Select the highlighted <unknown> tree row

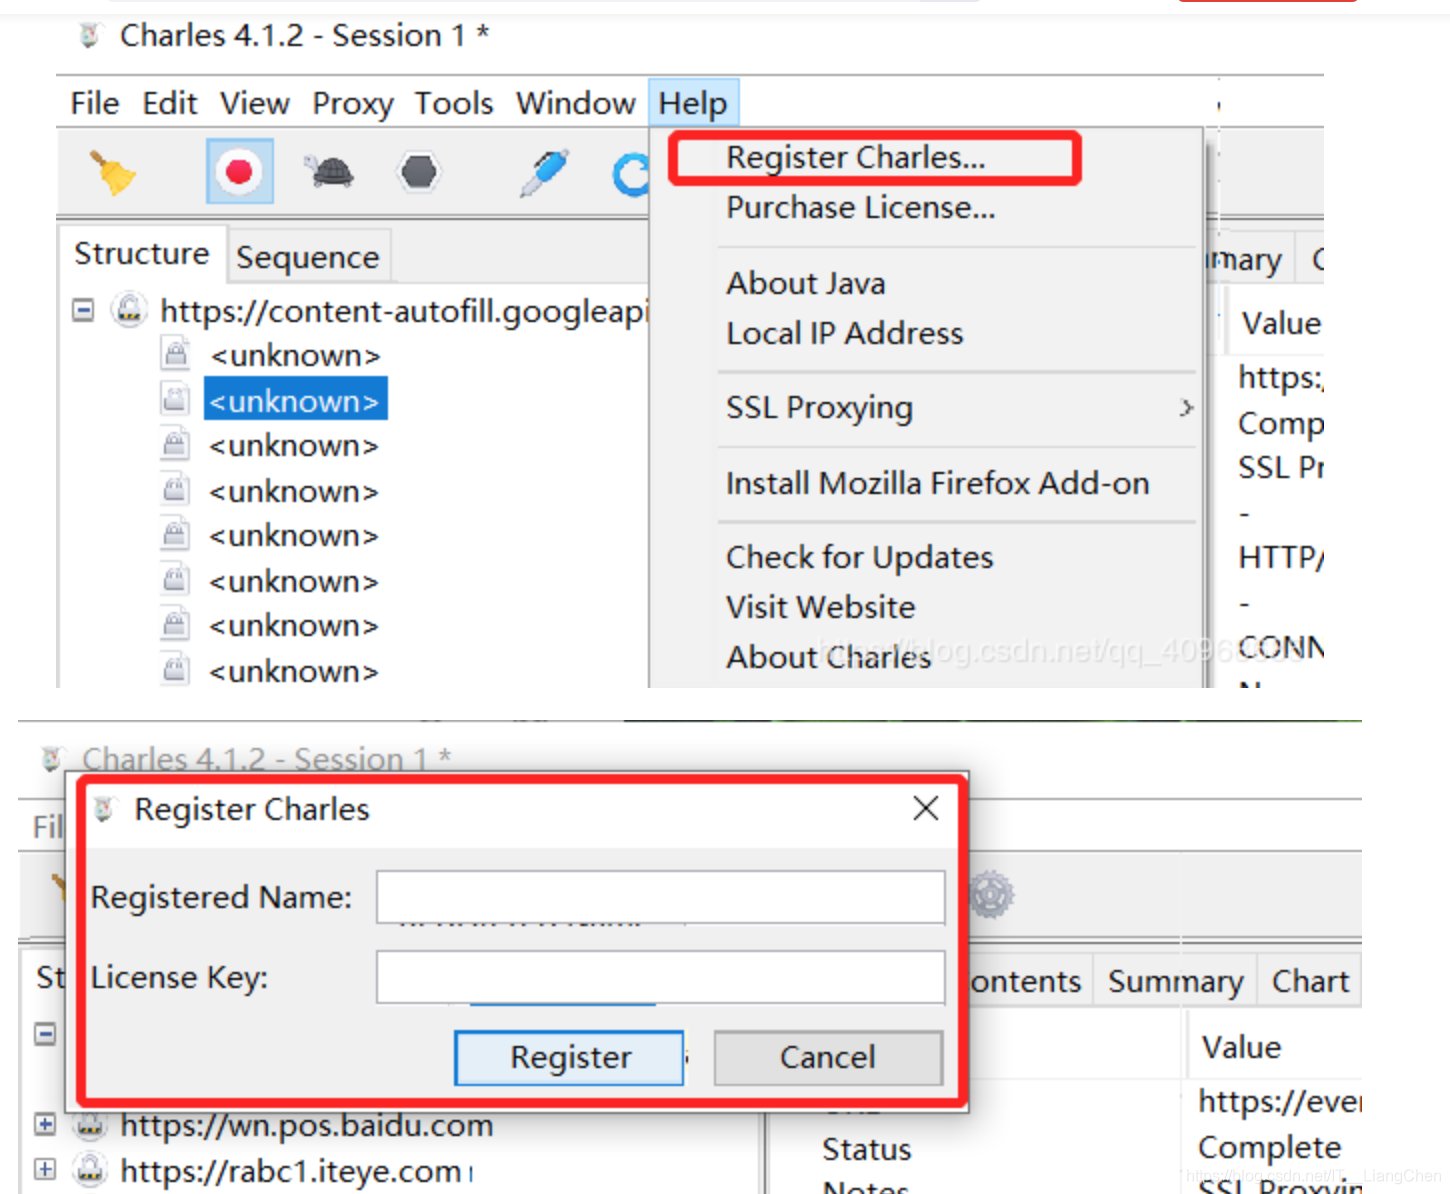click(295, 401)
